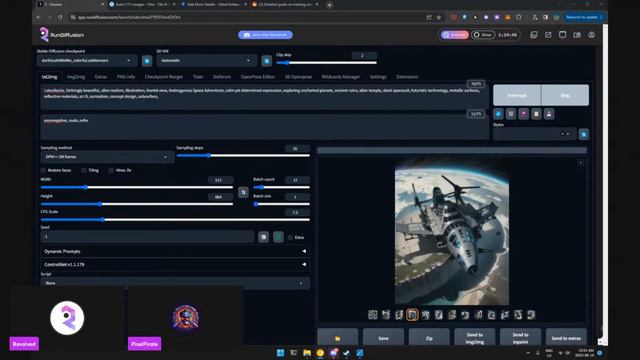
Task: Reload the browser page
Action: [60, 17]
